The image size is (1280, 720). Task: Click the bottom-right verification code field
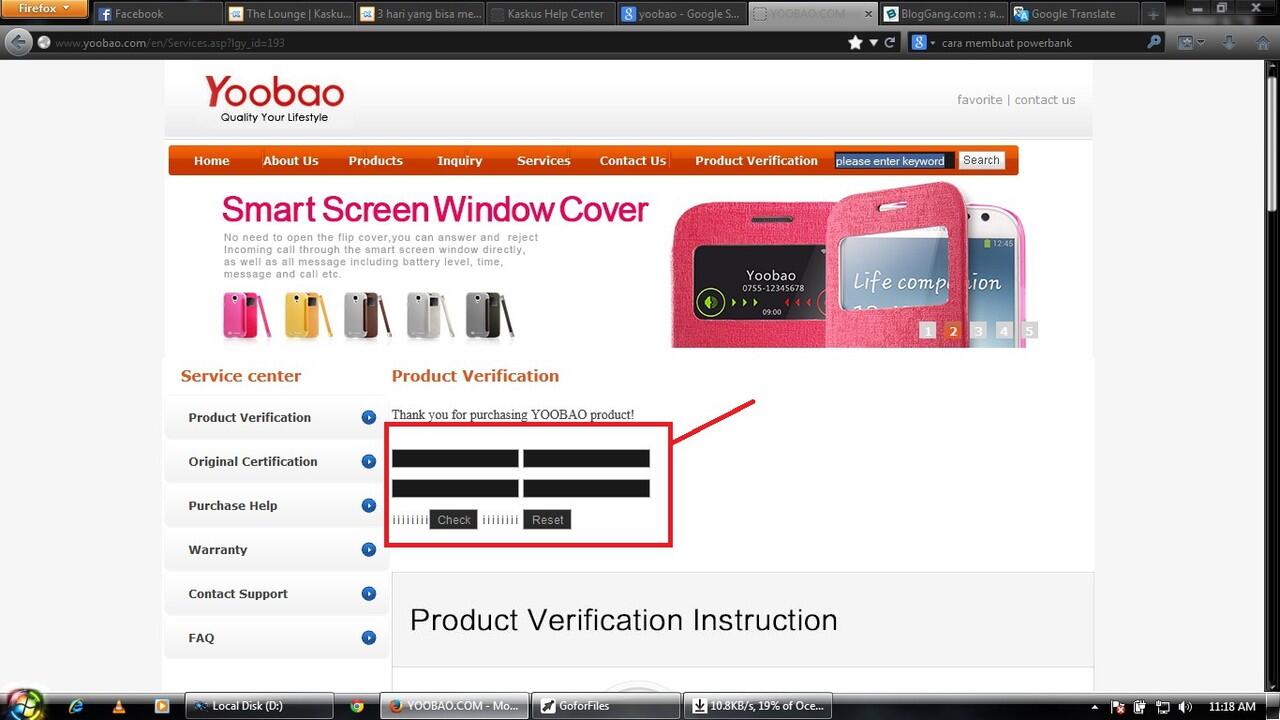[586, 489]
